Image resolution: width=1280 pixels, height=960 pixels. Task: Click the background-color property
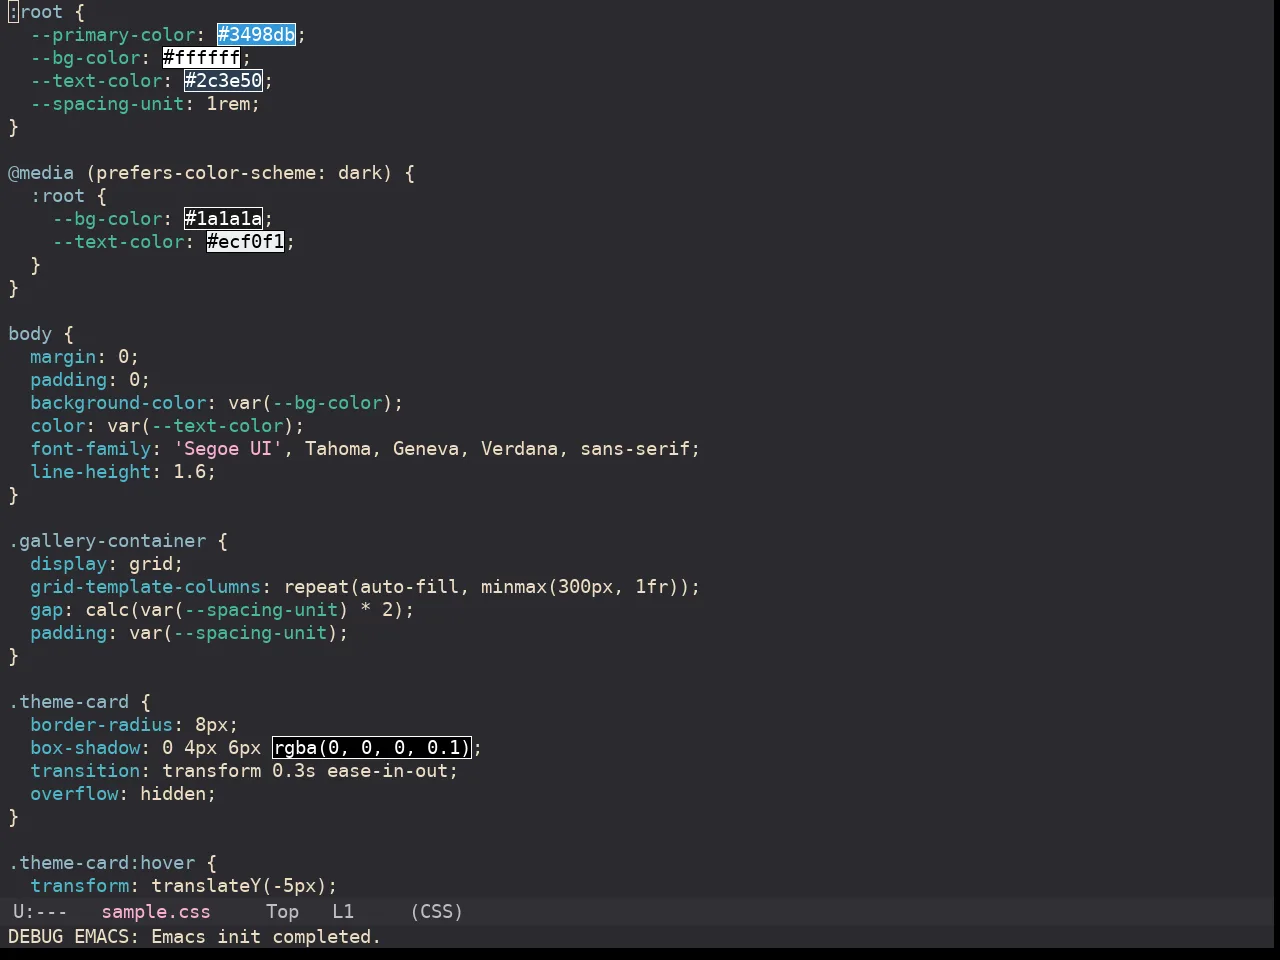tap(118, 403)
